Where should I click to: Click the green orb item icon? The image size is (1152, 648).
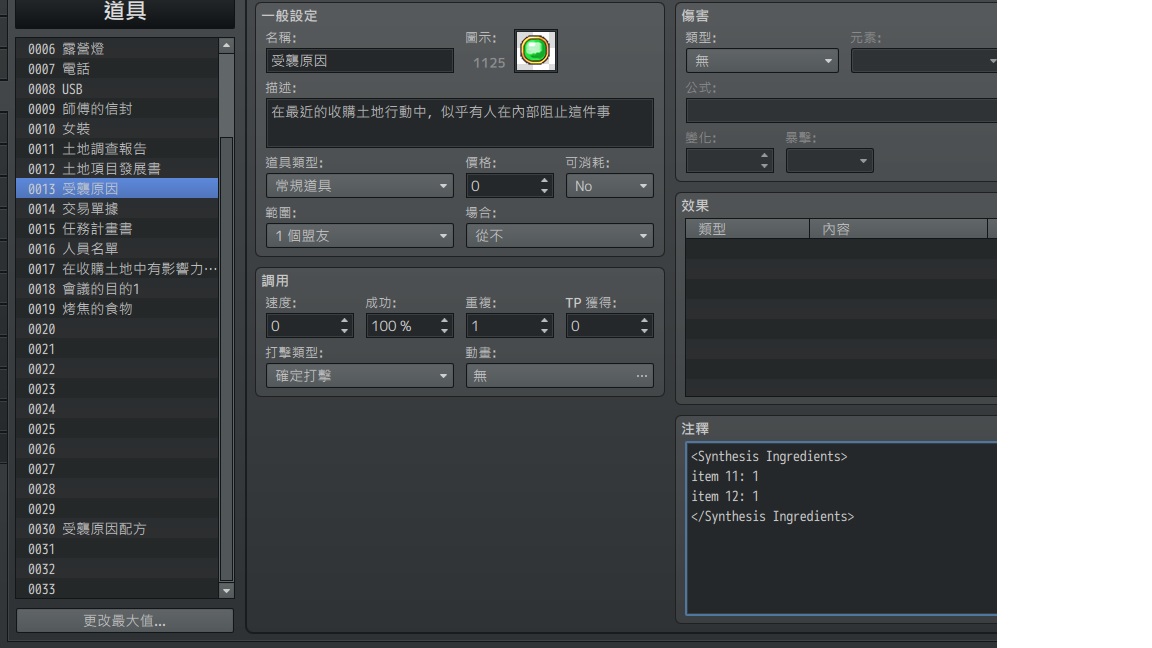[536, 51]
